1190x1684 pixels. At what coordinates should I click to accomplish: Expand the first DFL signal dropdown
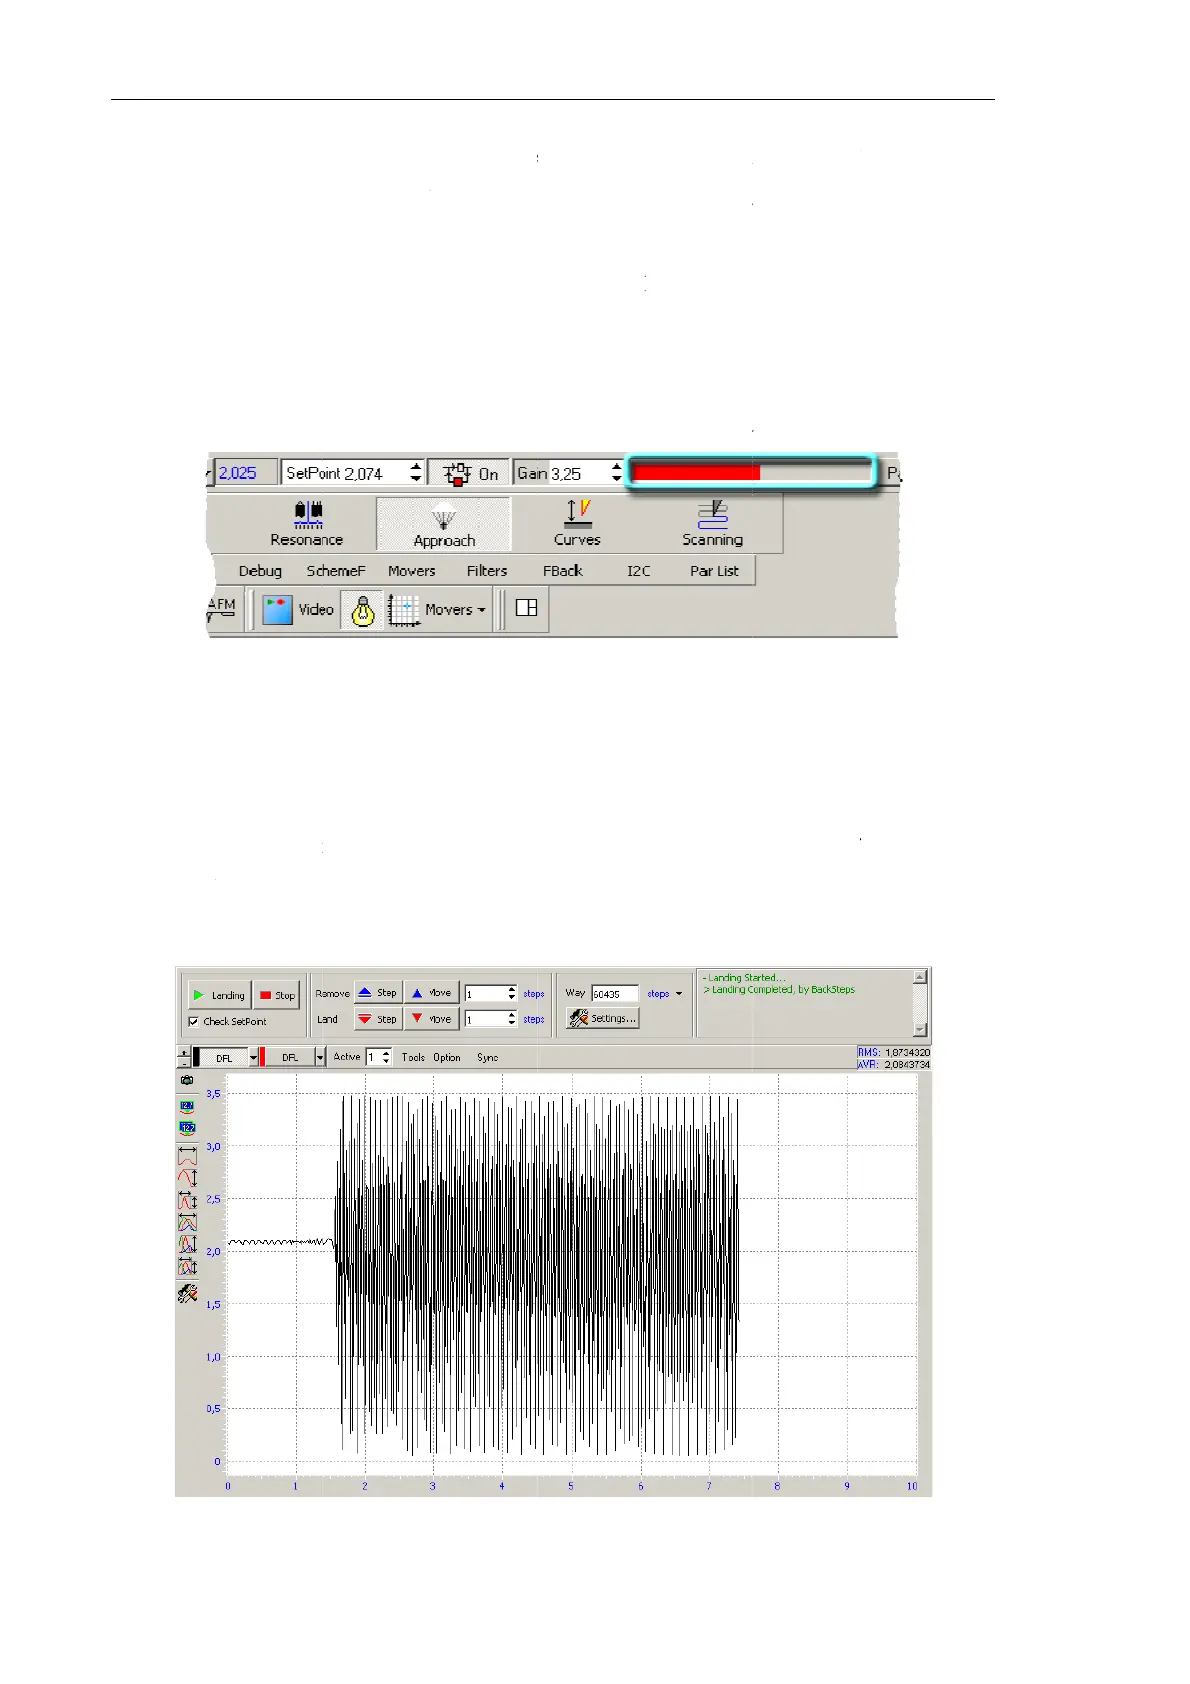(254, 1057)
